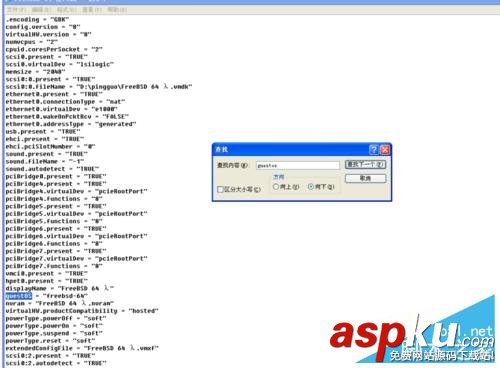The height and width of the screenshot is (368, 500).
Task: Click the nvram line
Action: pyautogui.click(x=60, y=303)
